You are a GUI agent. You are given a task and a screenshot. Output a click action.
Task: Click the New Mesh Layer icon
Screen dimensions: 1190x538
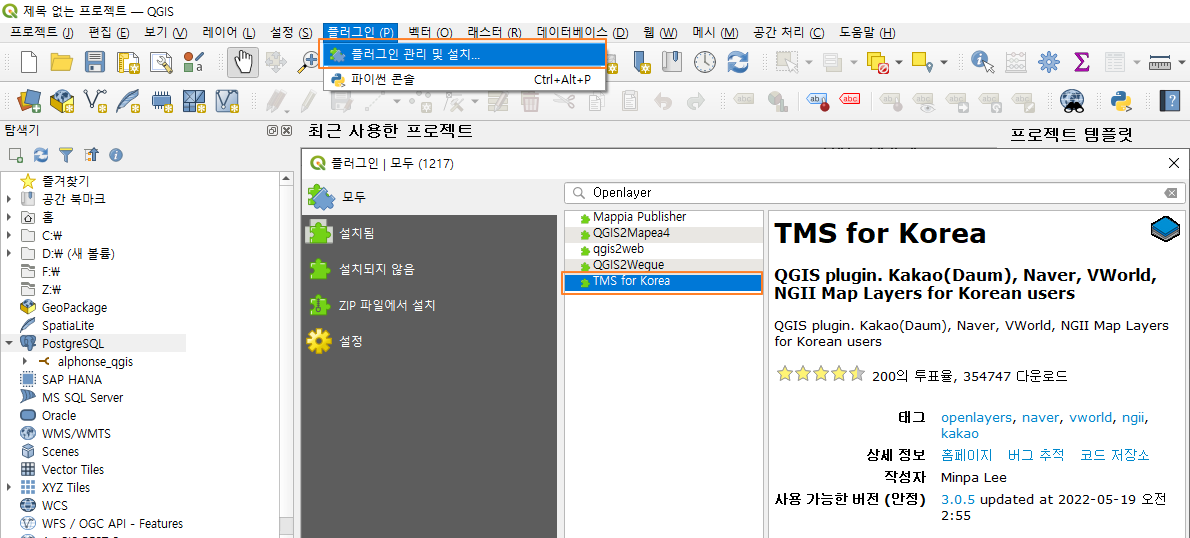pos(194,100)
